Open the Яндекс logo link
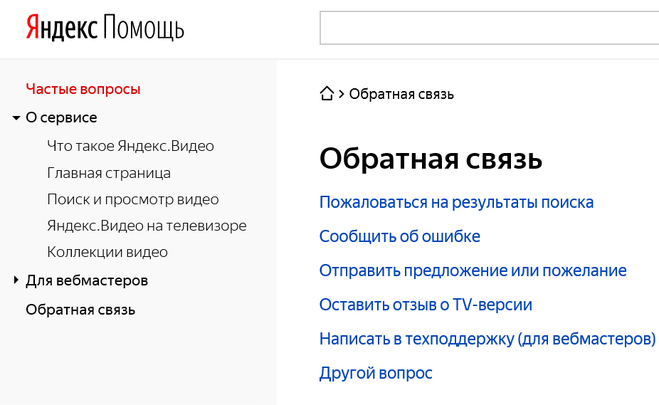Image resolution: width=659 pixels, height=405 pixels. click(x=62, y=28)
